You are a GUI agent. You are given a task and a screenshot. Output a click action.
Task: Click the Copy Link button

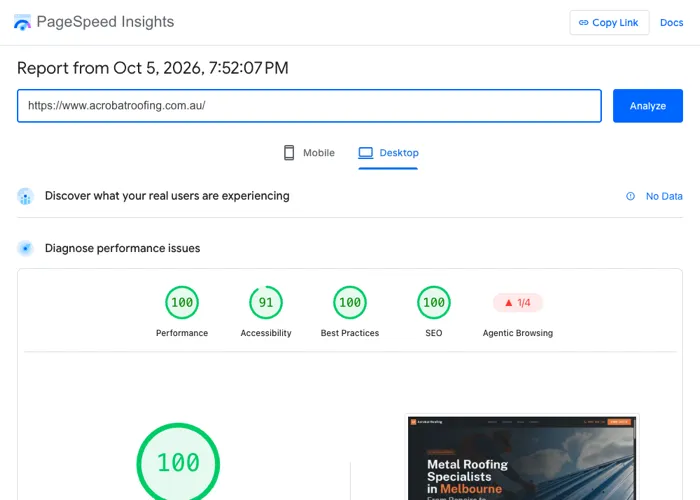click(609, 22)
